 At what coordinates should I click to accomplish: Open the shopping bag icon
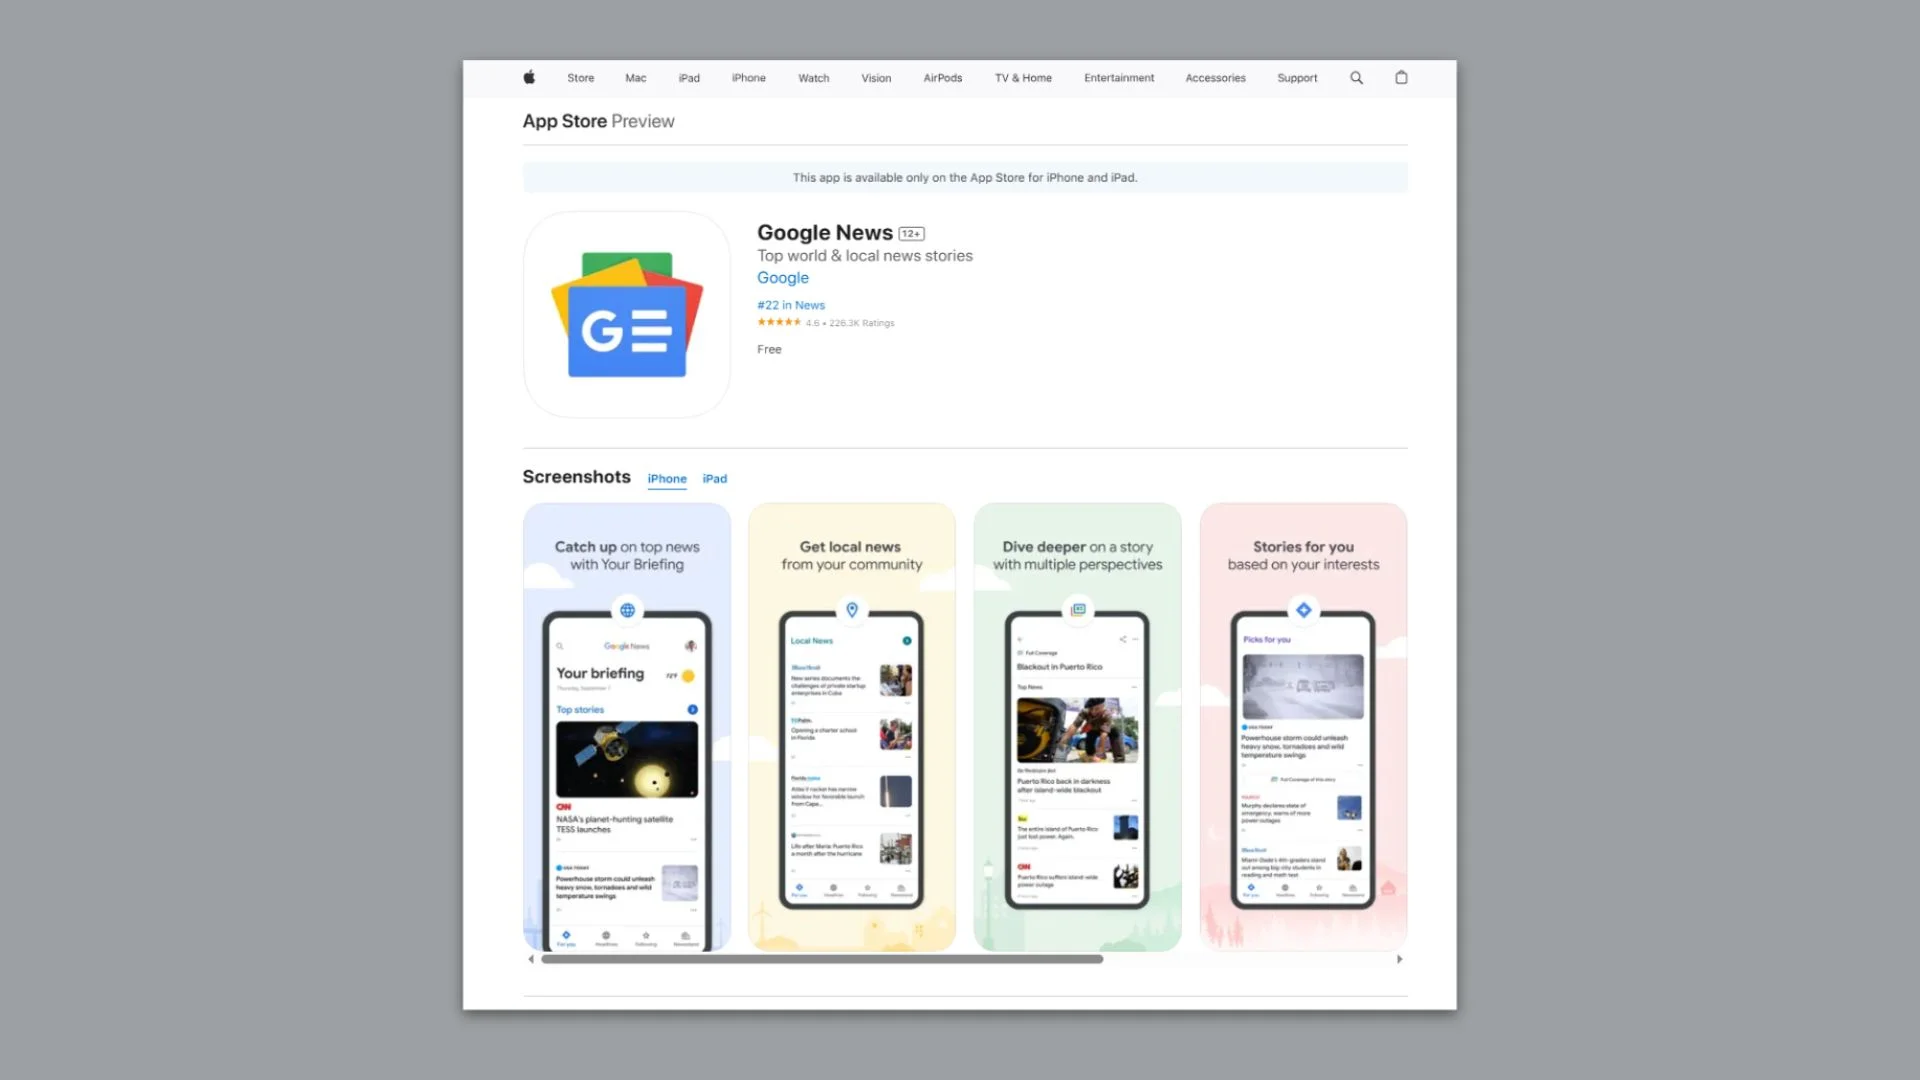pyautogui.click(x=1401, y=78)
